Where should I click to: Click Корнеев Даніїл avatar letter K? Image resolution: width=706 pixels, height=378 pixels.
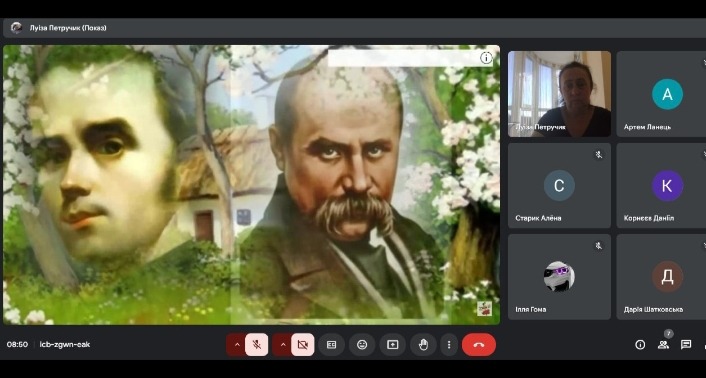point(667,185)
